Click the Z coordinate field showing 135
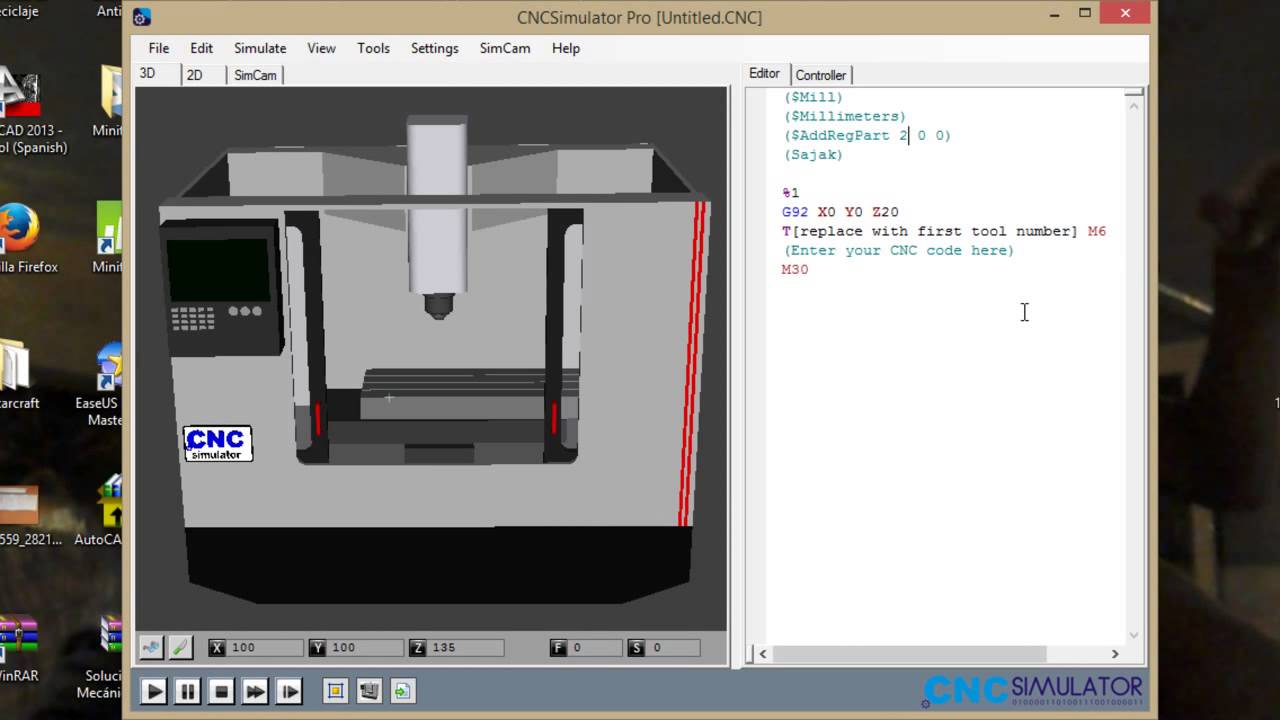This screenshot has height=720, width=1280. [466, 648]
